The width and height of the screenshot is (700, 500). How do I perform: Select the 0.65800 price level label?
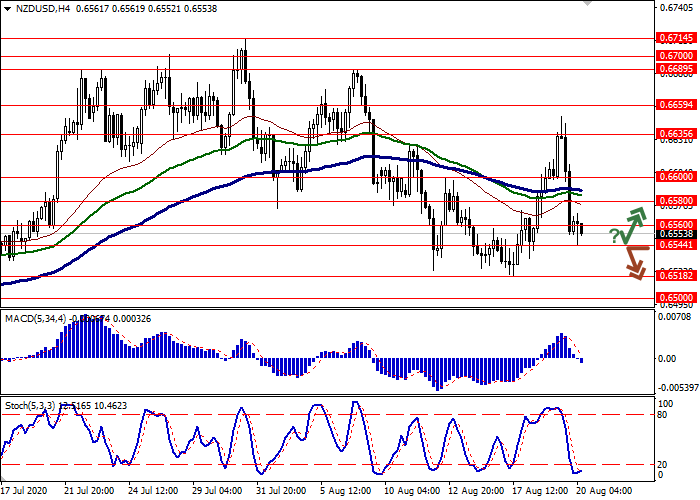click(x=678, y=201)
